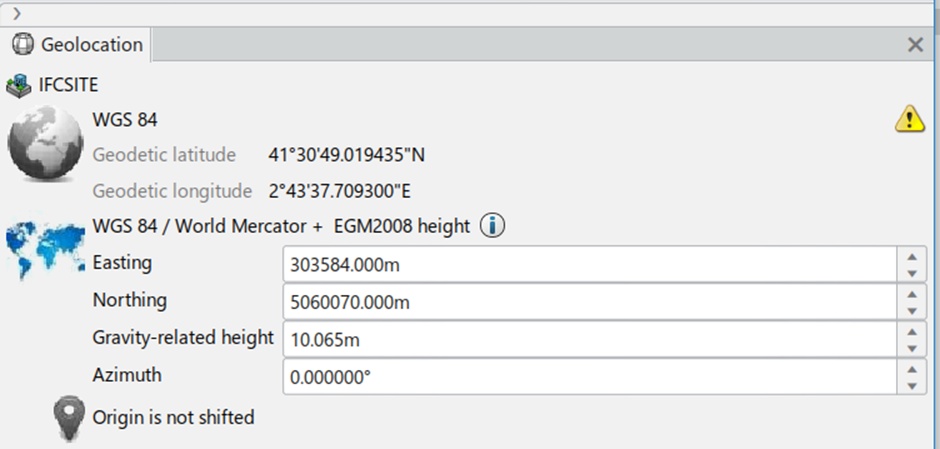
Task: Increase the Northing value with up arrow
Action: click(x=912, y=294)
